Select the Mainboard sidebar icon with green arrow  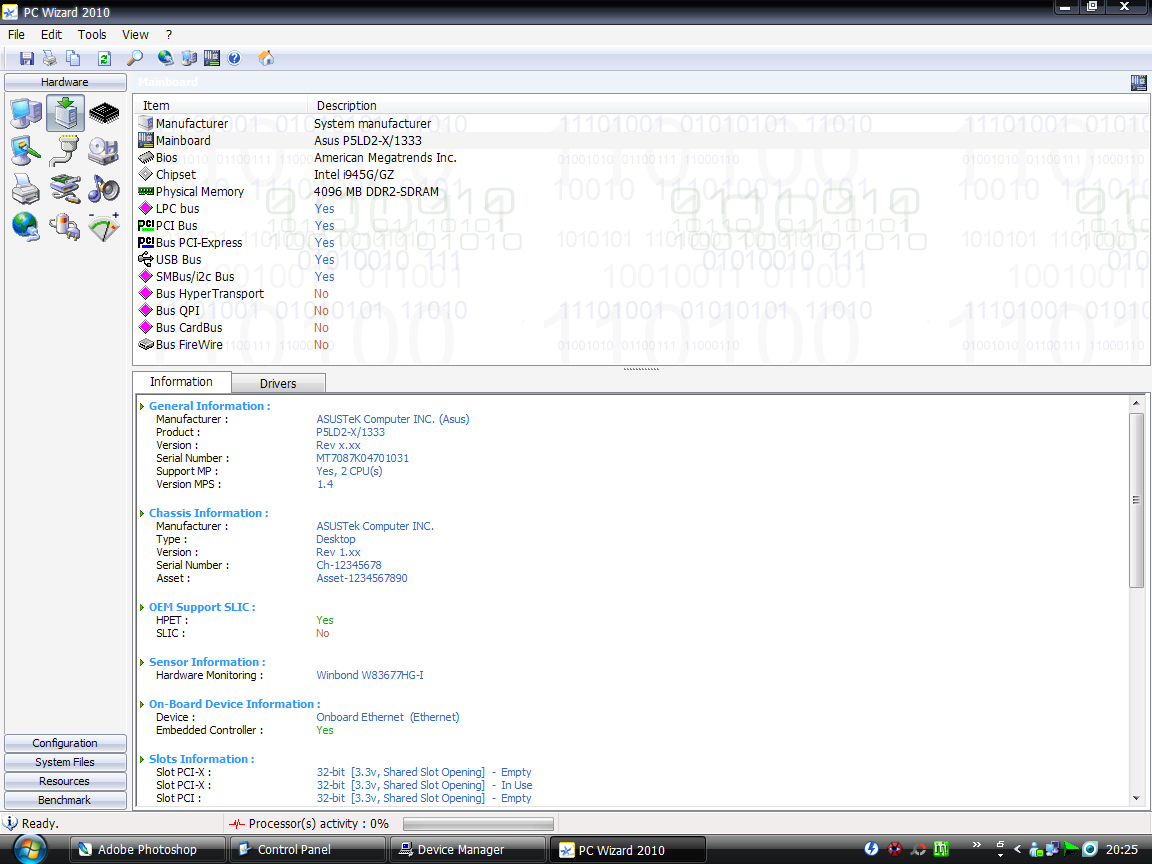[x=65, y=113]
